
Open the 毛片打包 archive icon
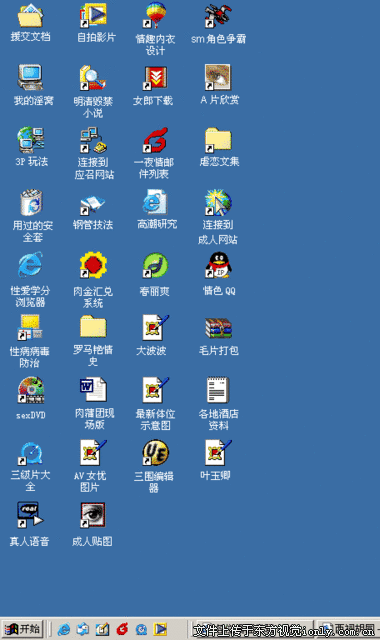pyautogui.click(x=218, y=328)
